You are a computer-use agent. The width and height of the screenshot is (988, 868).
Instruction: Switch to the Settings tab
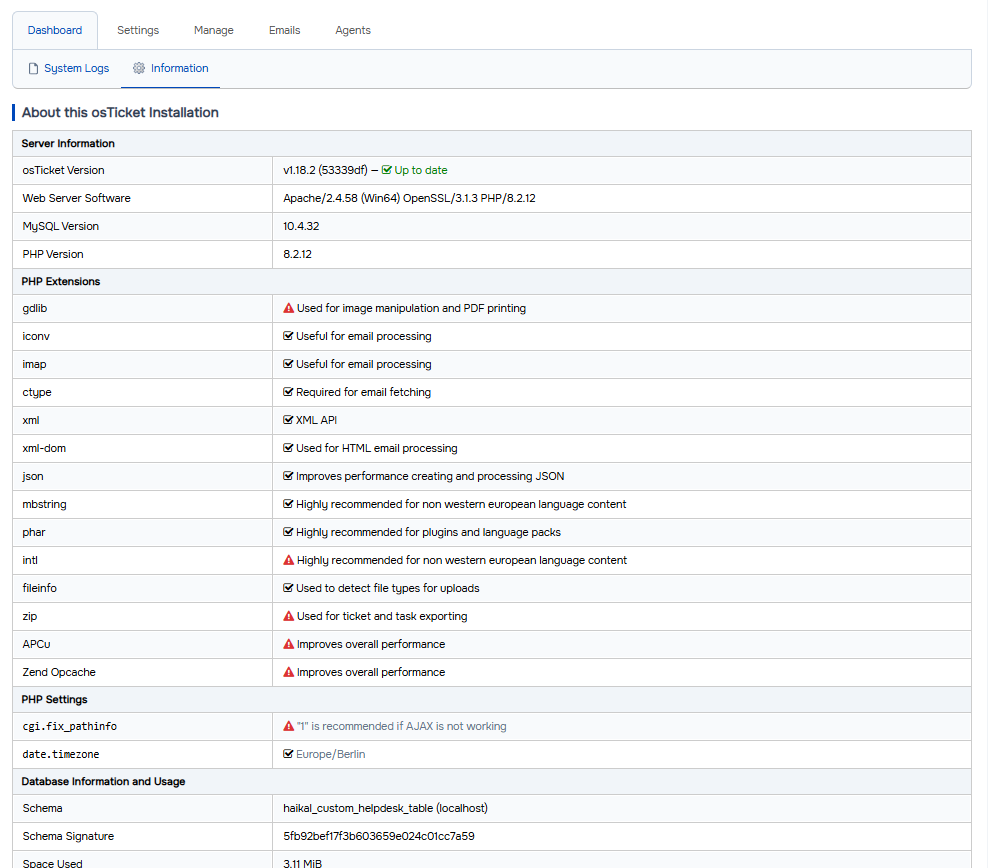coord(138,30)
